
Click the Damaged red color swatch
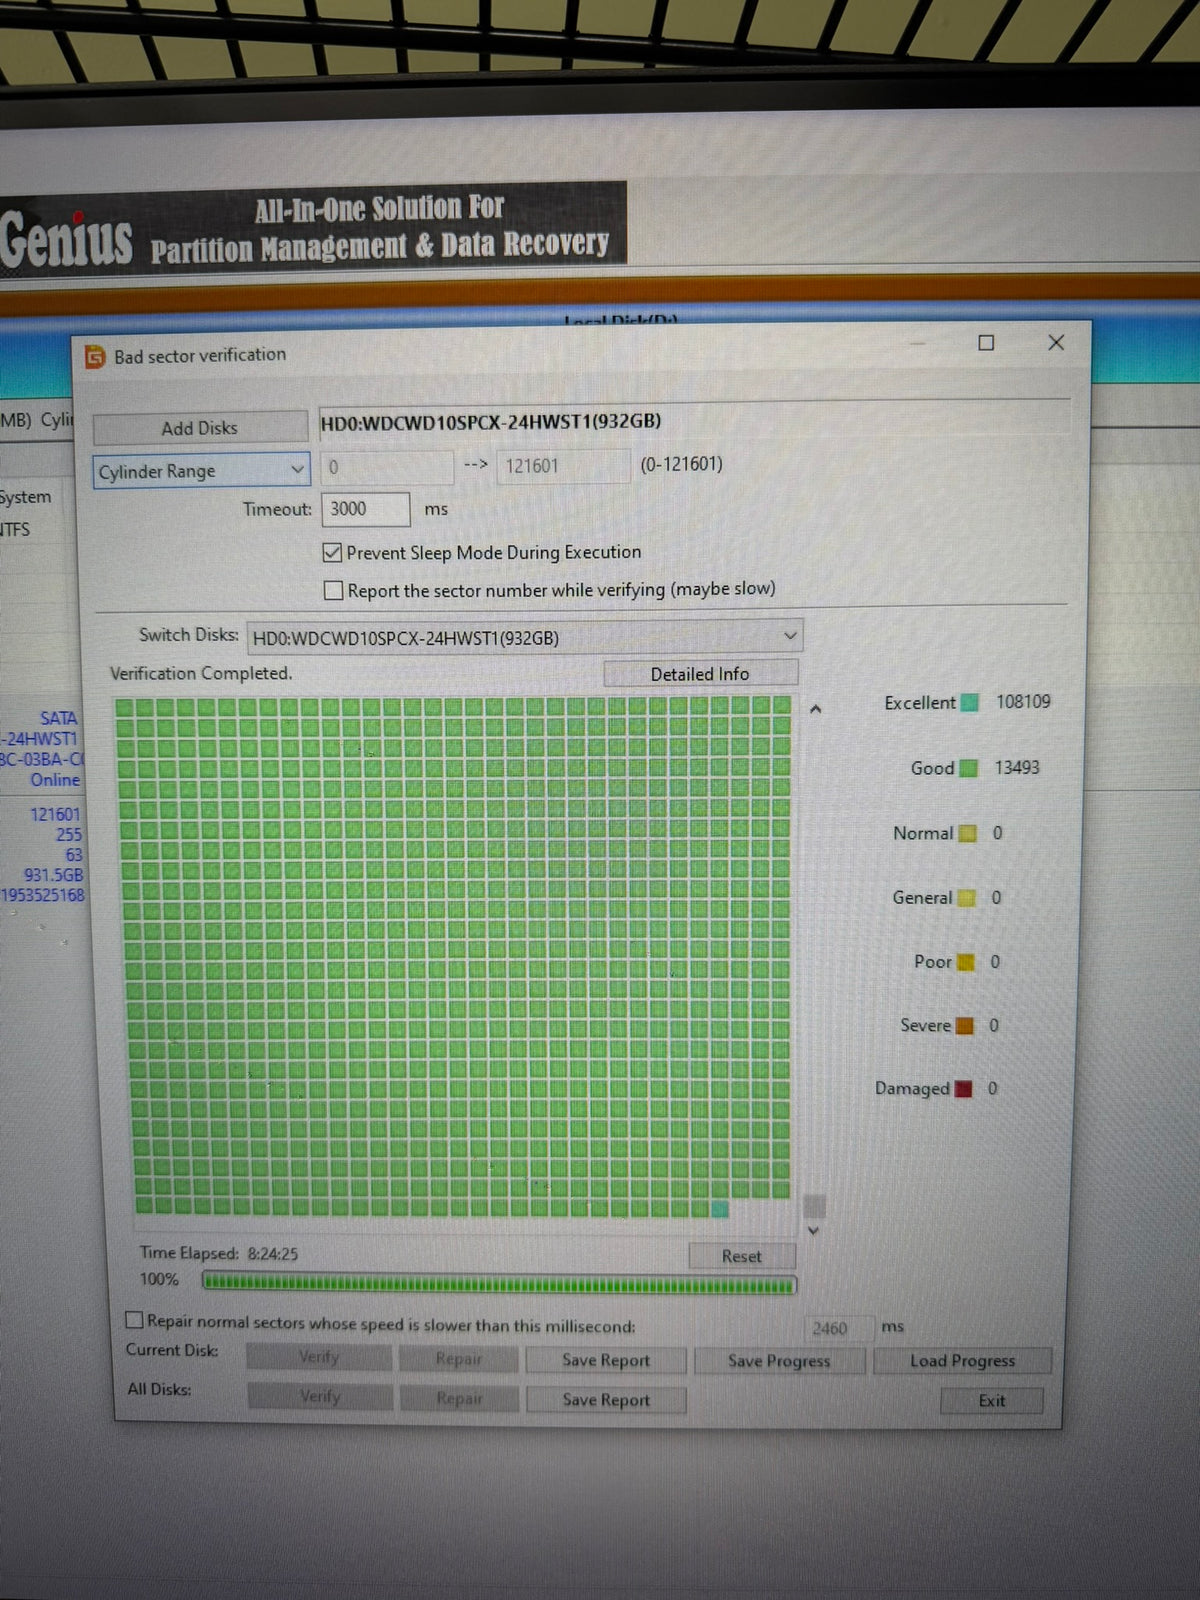tap(963, 1089)
